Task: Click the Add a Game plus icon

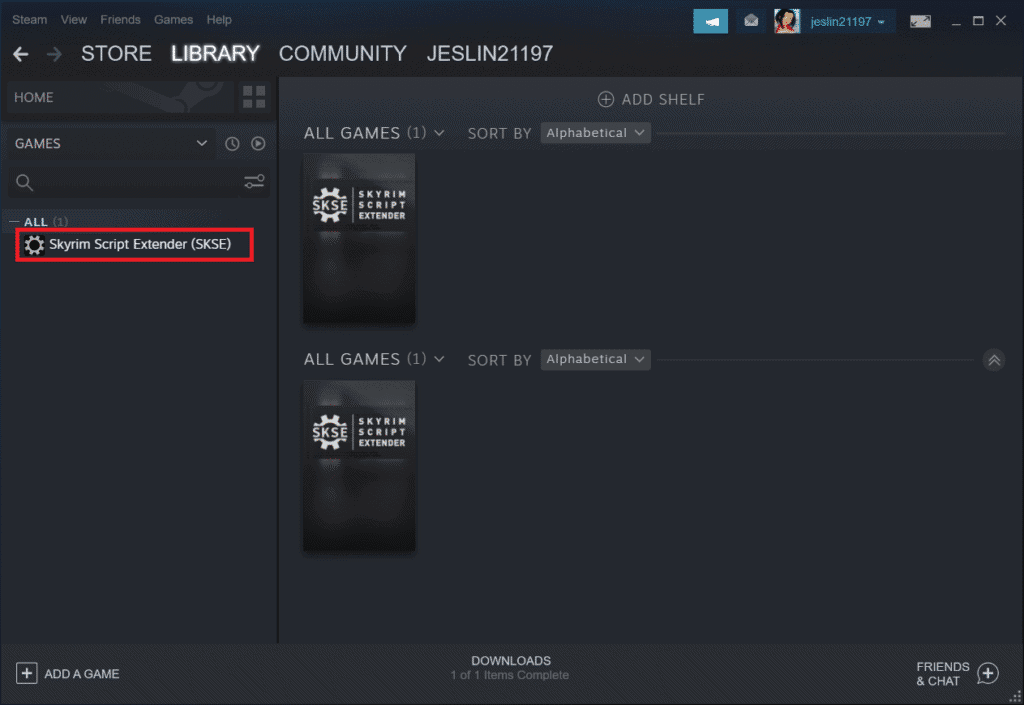Action: click(x=27, y=674)
